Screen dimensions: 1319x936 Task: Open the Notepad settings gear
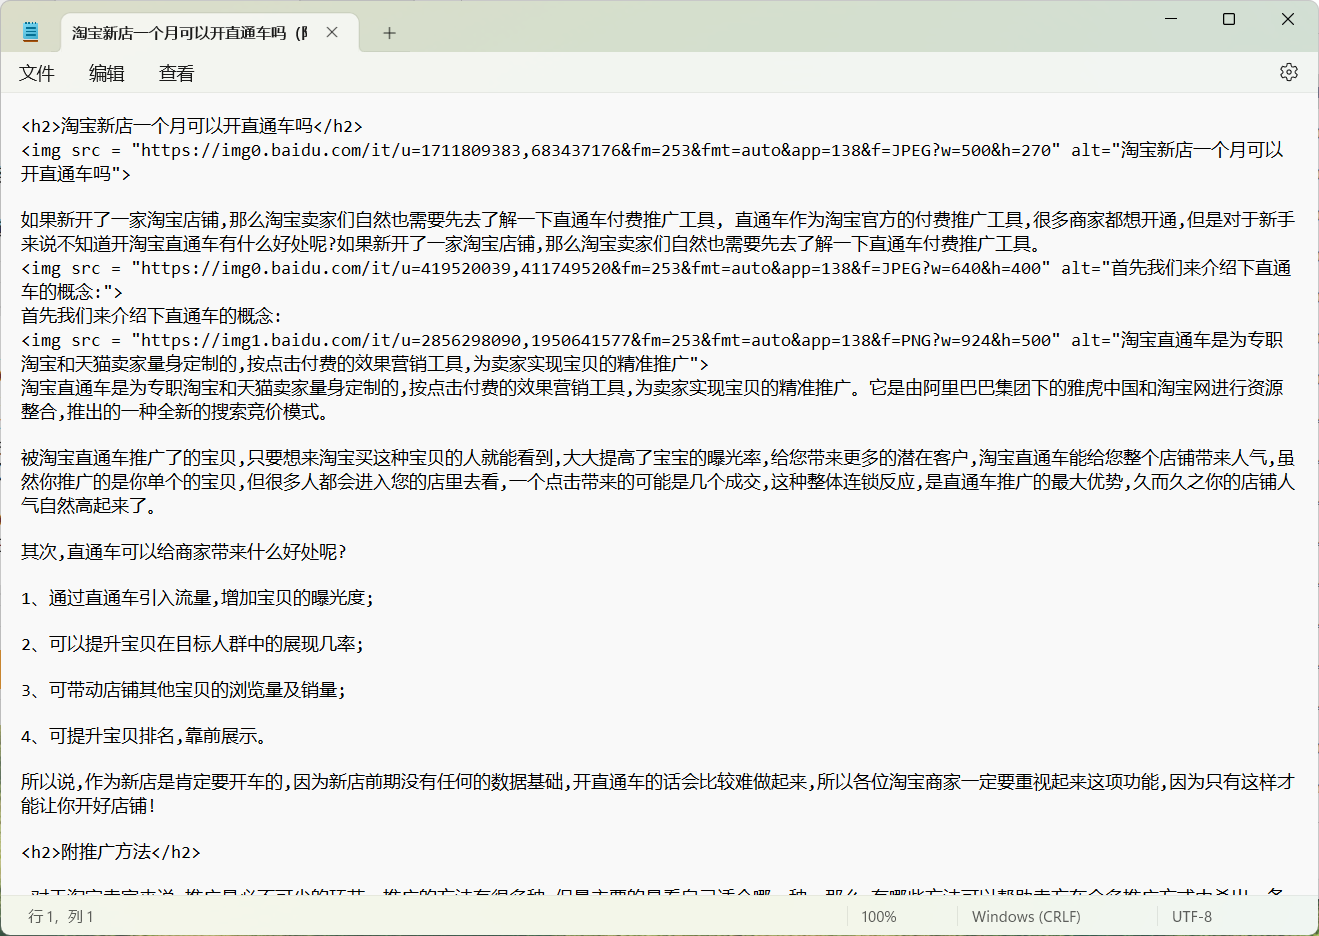[x=1288, y=72]
